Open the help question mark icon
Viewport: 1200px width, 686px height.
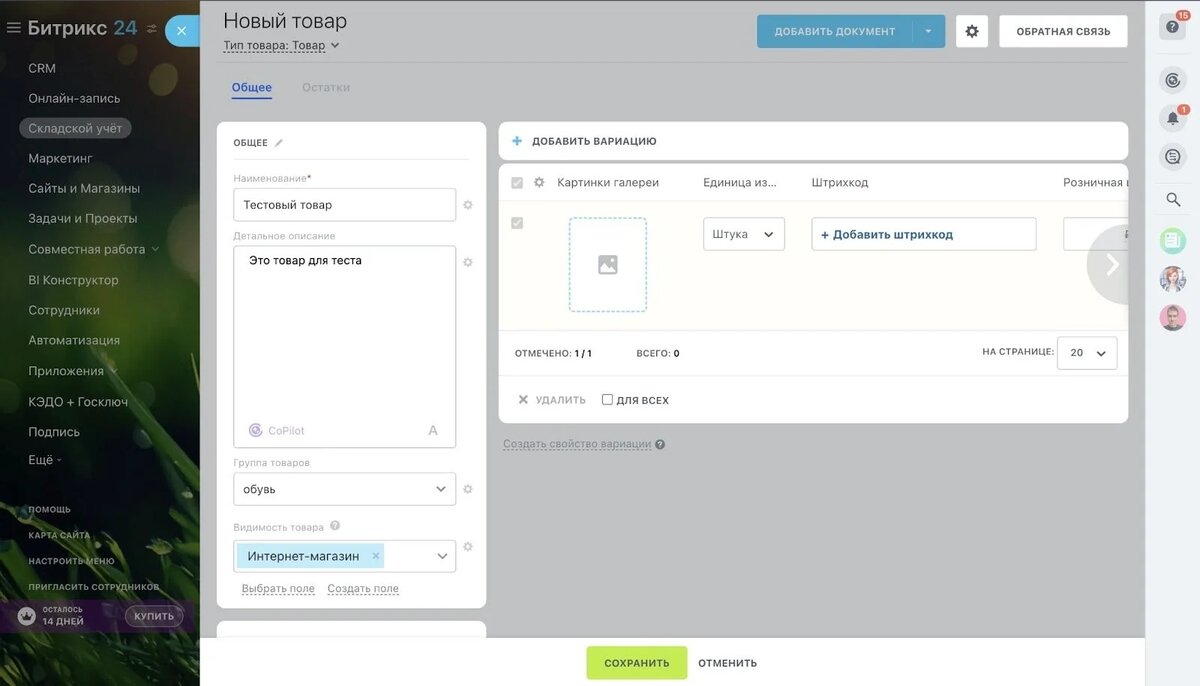coord(1173,27)
